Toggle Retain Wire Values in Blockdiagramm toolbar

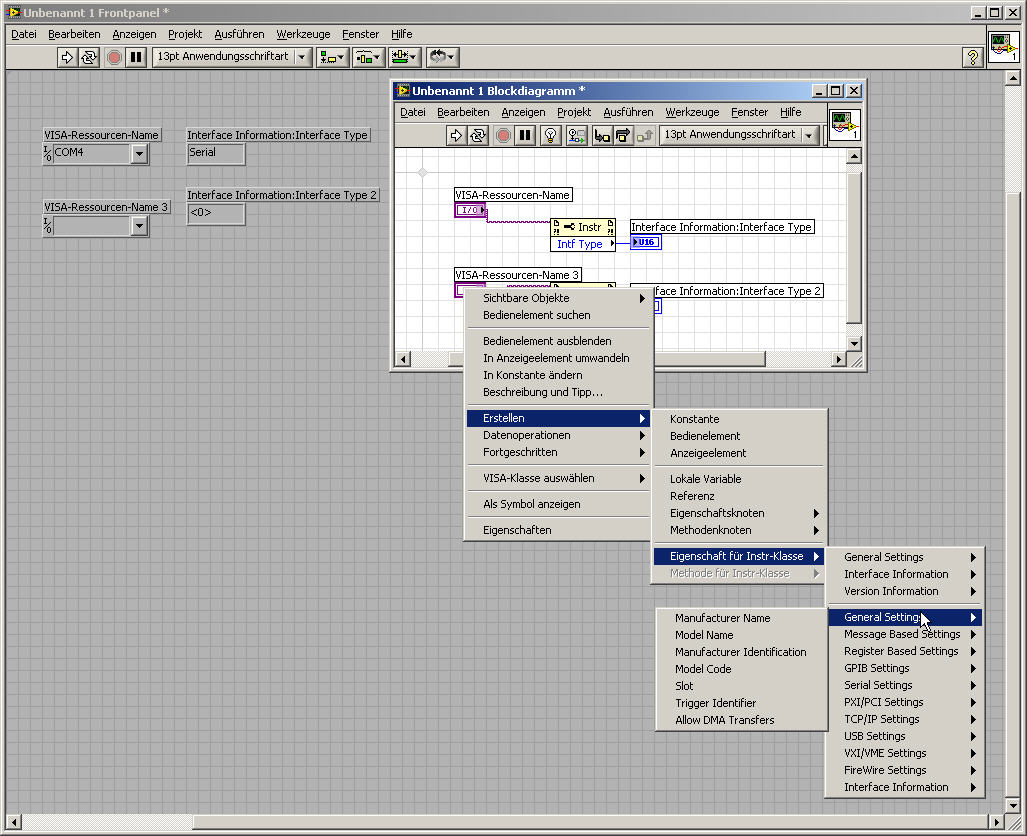576,135
